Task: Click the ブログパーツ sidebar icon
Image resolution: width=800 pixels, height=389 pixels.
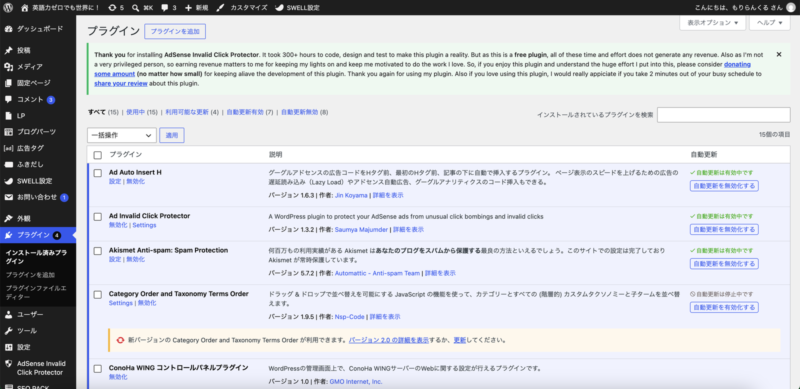Action: coord(8,132)
